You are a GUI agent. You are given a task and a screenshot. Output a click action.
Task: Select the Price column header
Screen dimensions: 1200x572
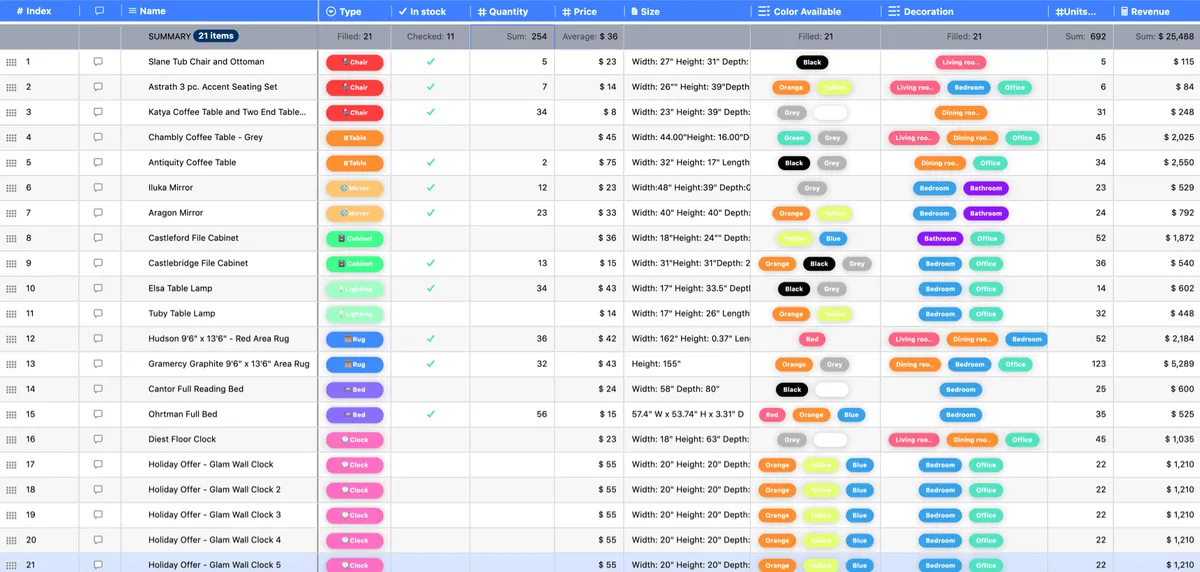(x=589, y=11)
